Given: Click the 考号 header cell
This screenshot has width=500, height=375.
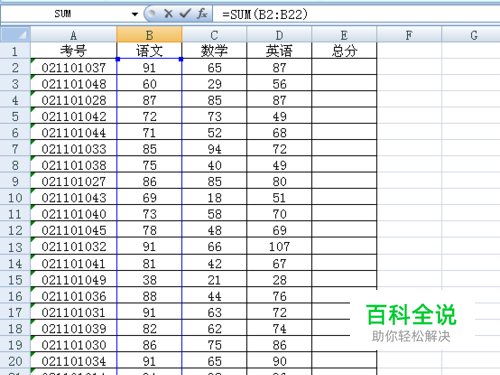Looking at the screenshot, I should [74, 51].
